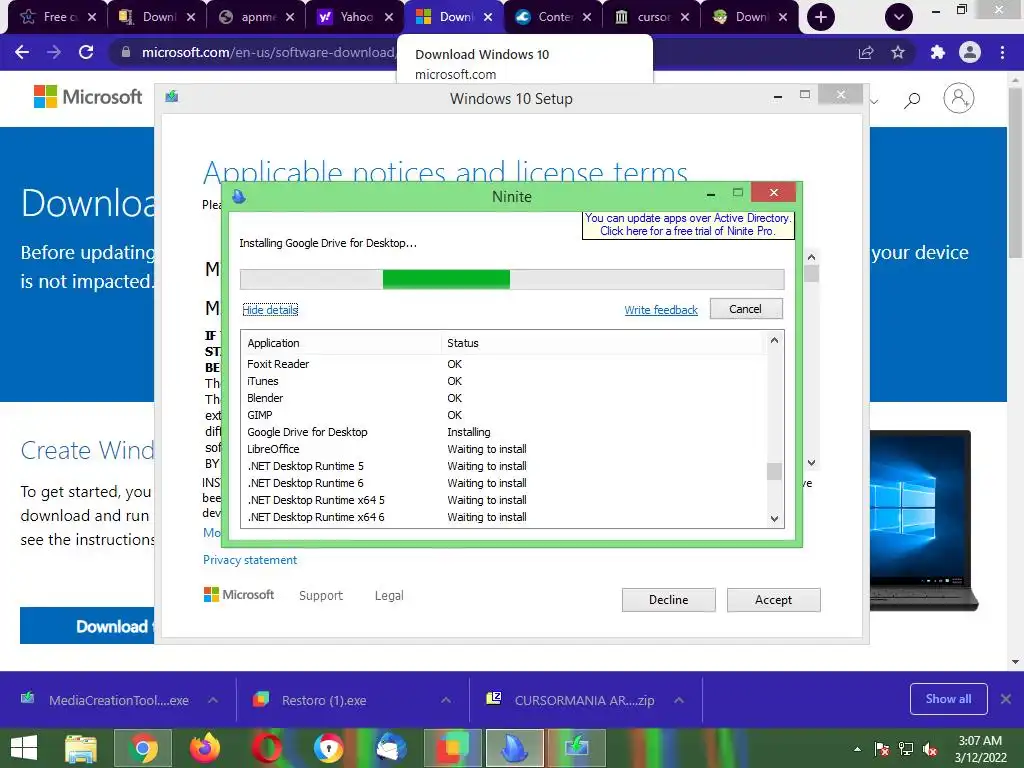Image resolution: width=1024 pixels, height=768 pixels.
Task: Reload the Microsoft page
Action: (86, 52)
